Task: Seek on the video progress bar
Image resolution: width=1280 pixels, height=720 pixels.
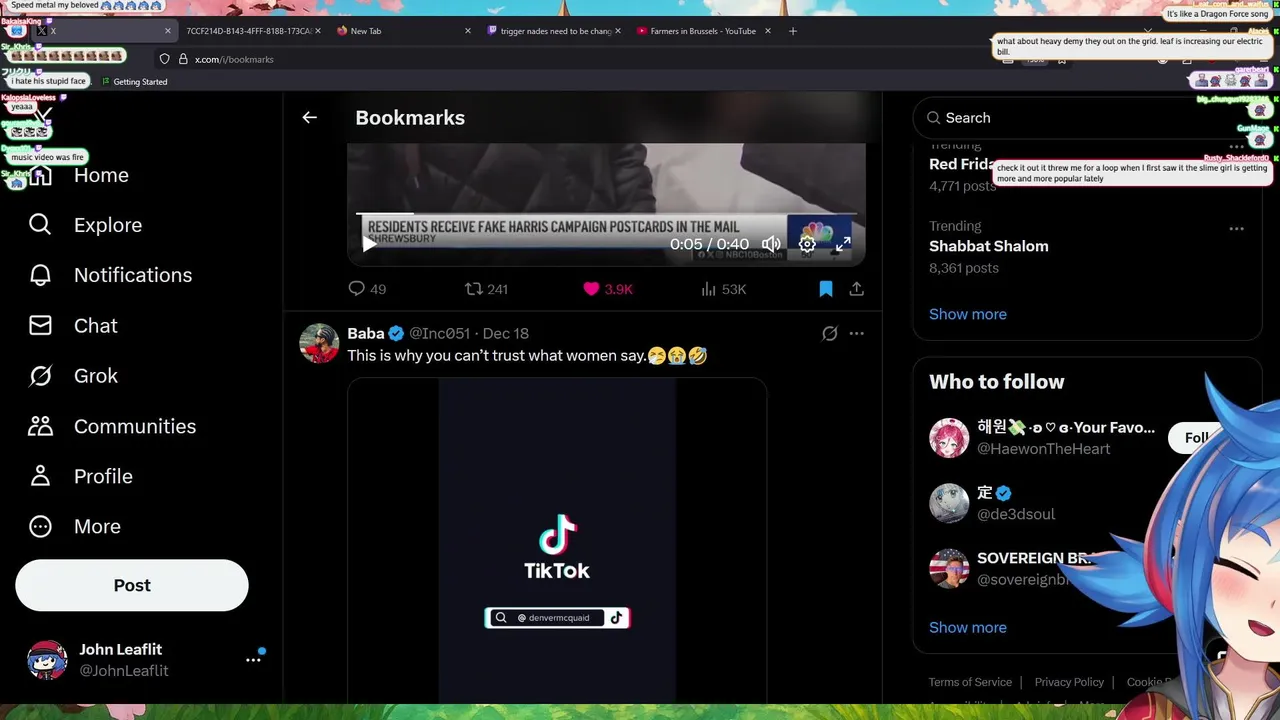Action: pos(606,213)
